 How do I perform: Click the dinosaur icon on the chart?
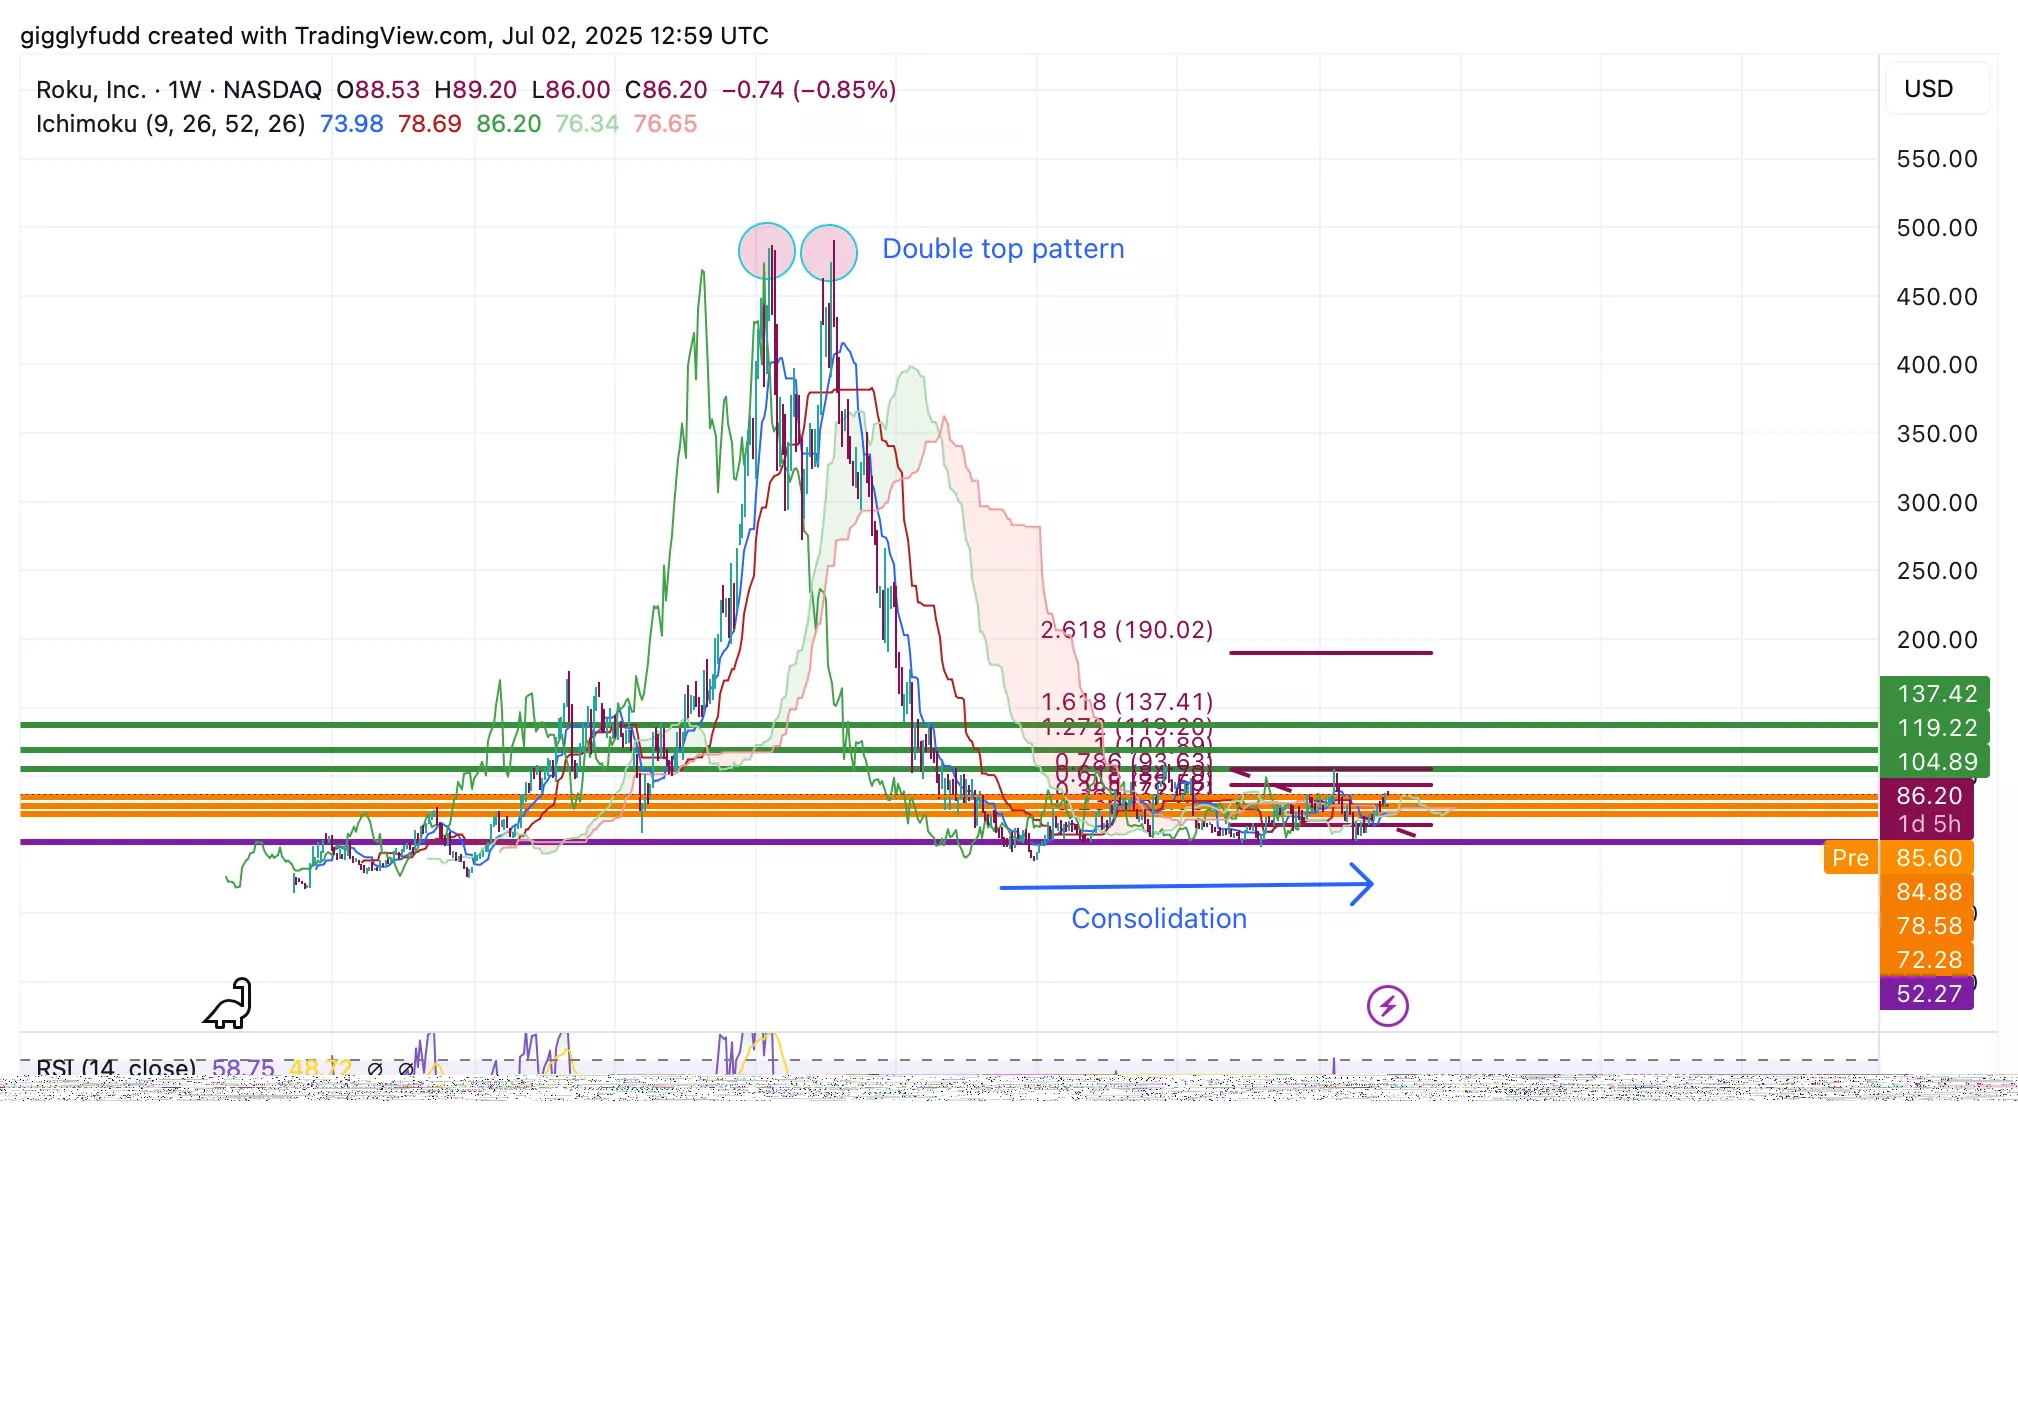coord(229,1004)
